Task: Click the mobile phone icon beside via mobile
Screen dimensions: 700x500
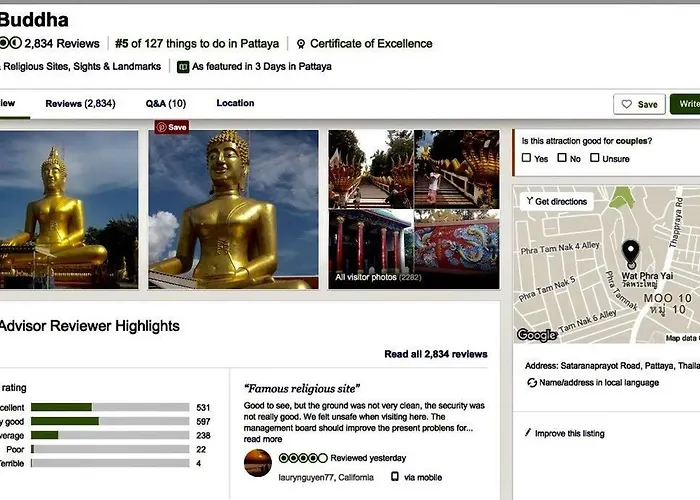Action: coord(395,476)
